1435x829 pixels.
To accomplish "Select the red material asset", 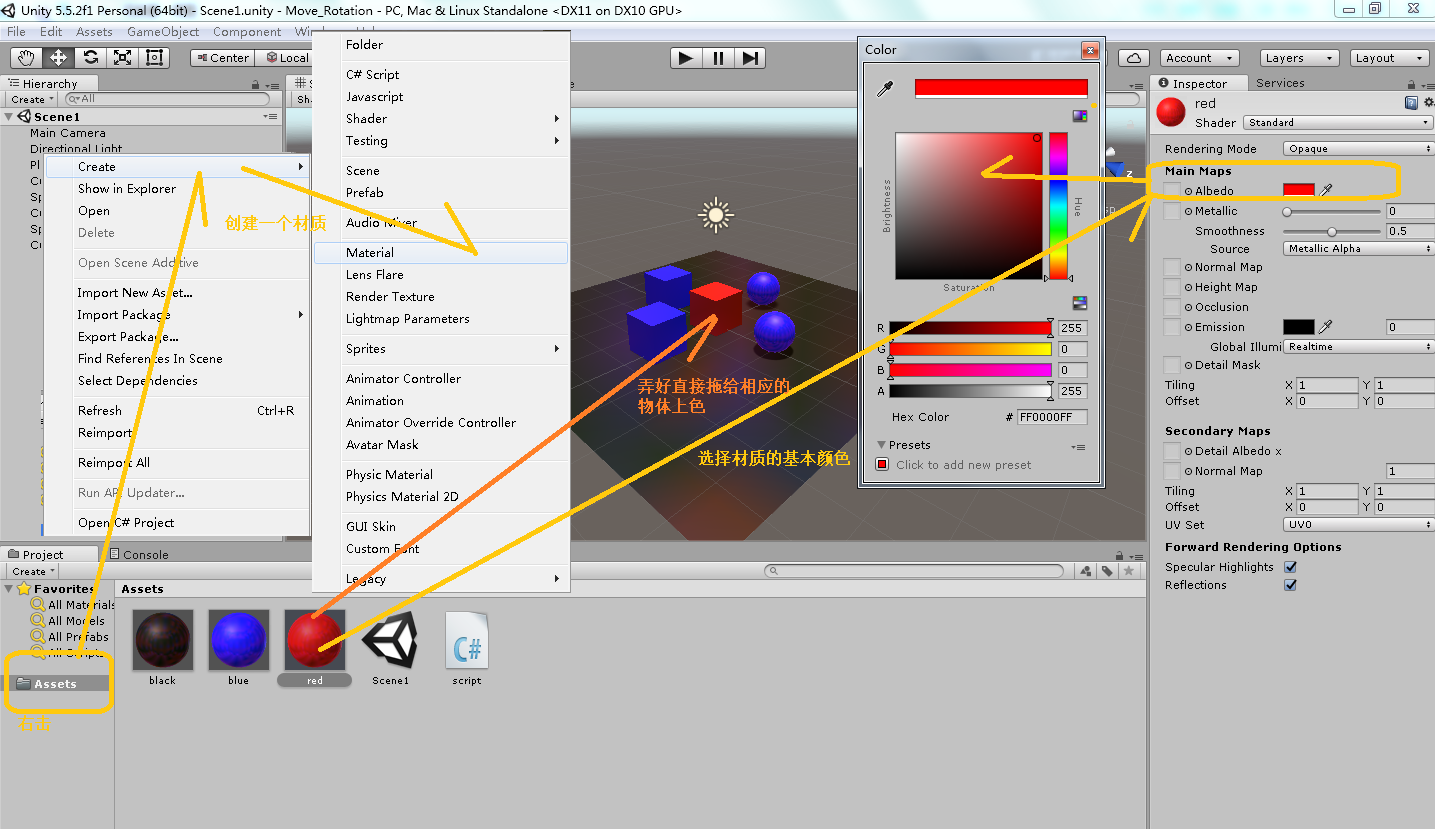I will click(x=314, y=640).
